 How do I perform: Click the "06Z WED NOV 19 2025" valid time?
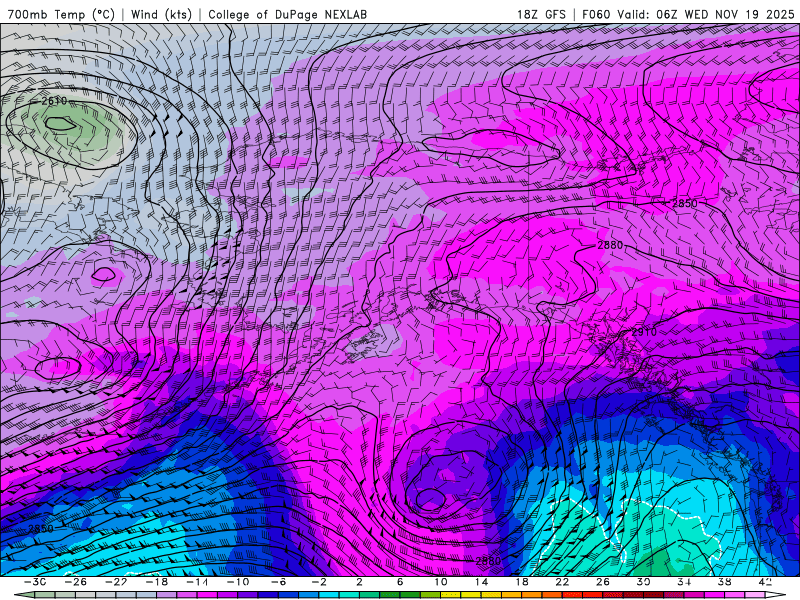[726, 14]
